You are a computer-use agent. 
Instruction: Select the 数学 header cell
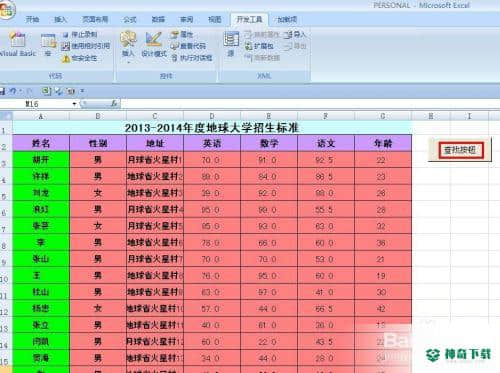pos(269,143)
